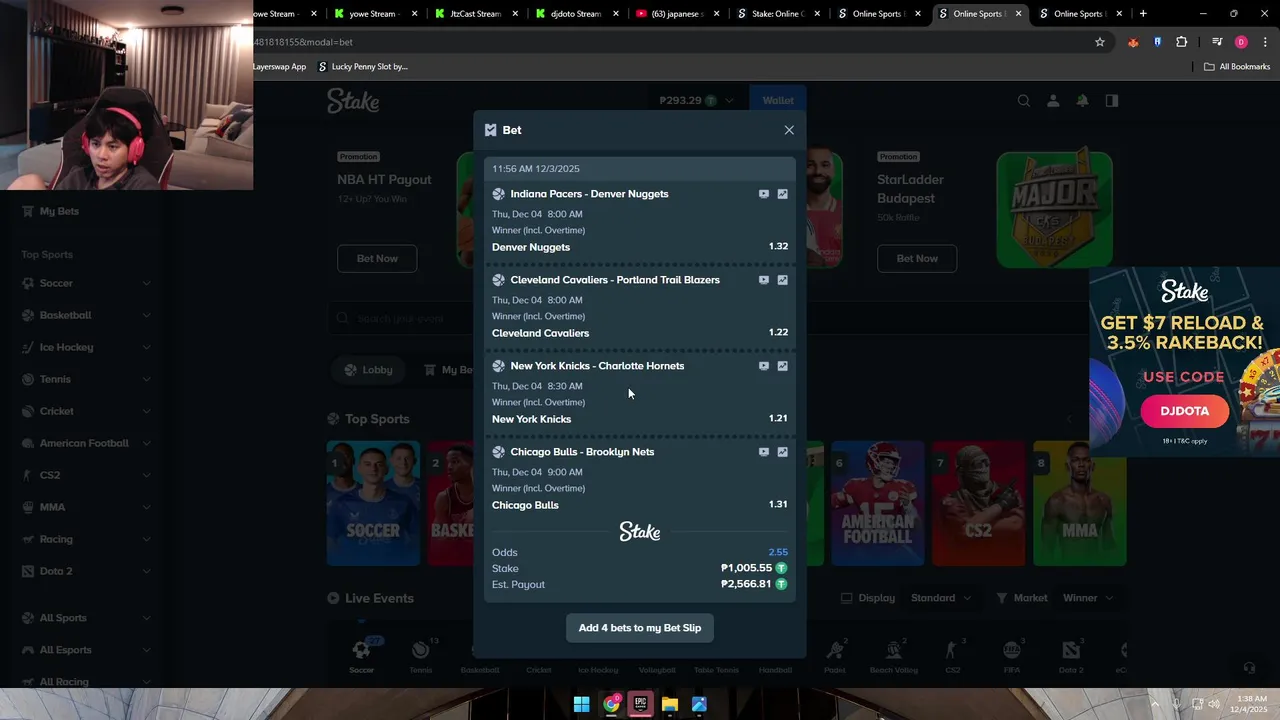Select Soccer in Live Events strip
The width and height of the screenshot is (1280, 720).
pos(361,655)
